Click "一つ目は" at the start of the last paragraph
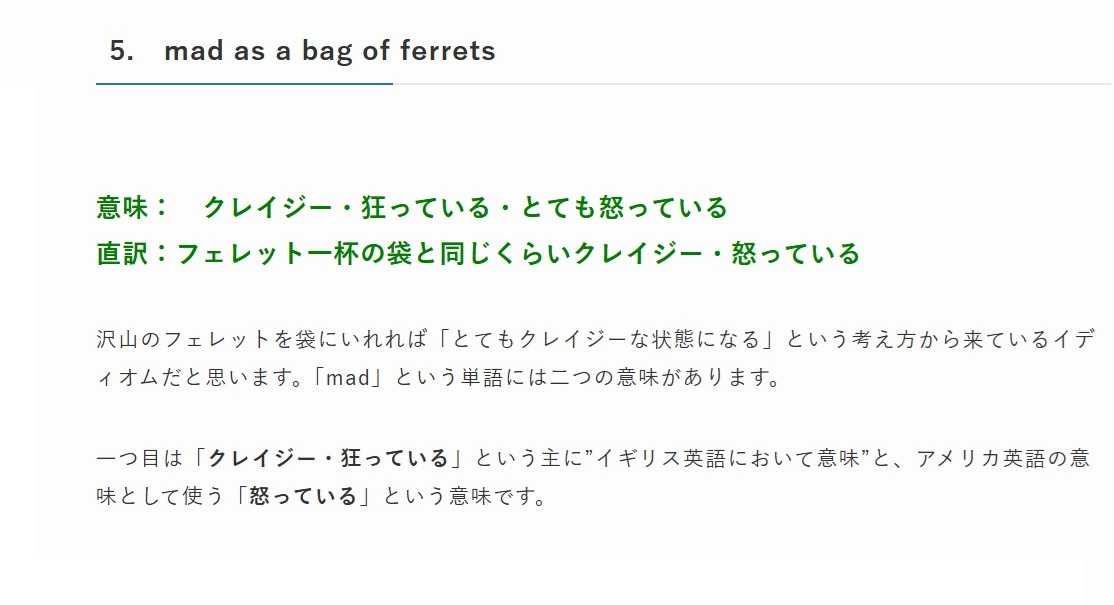 140,458
